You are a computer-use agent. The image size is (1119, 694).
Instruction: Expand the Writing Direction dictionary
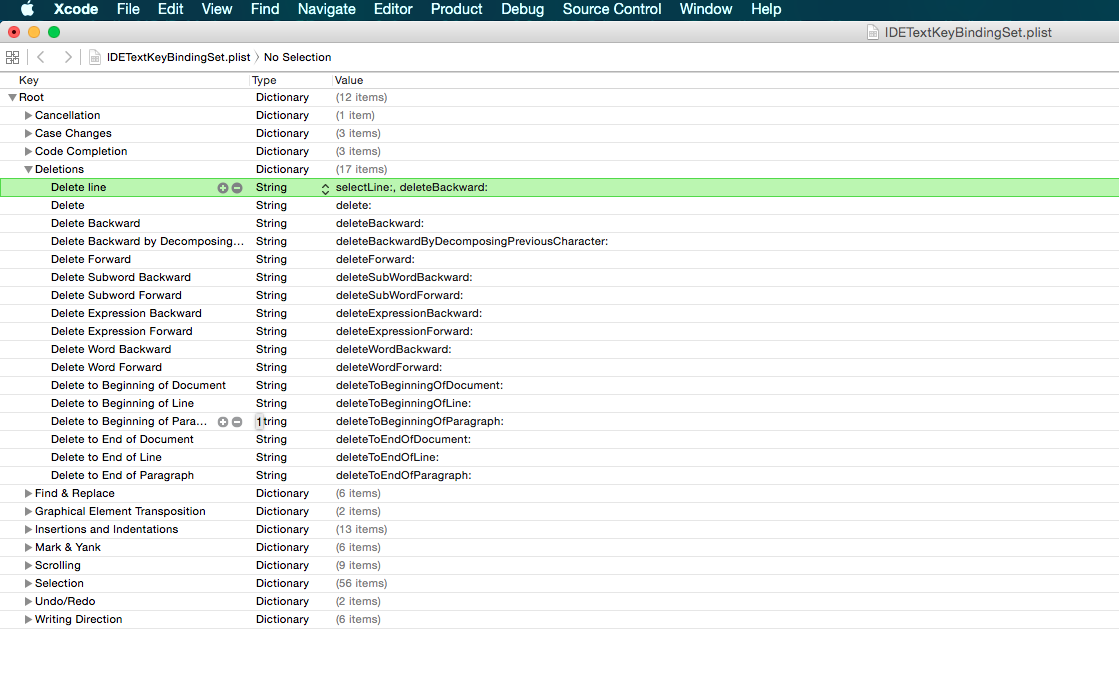coord(29,619)
